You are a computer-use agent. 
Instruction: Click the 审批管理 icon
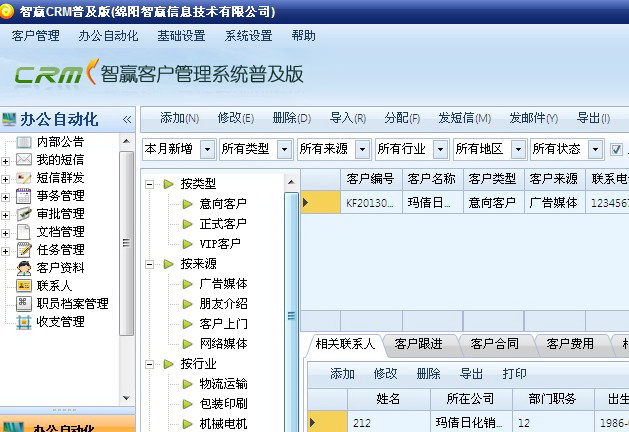pyautogui.click(x=24, y=214)
